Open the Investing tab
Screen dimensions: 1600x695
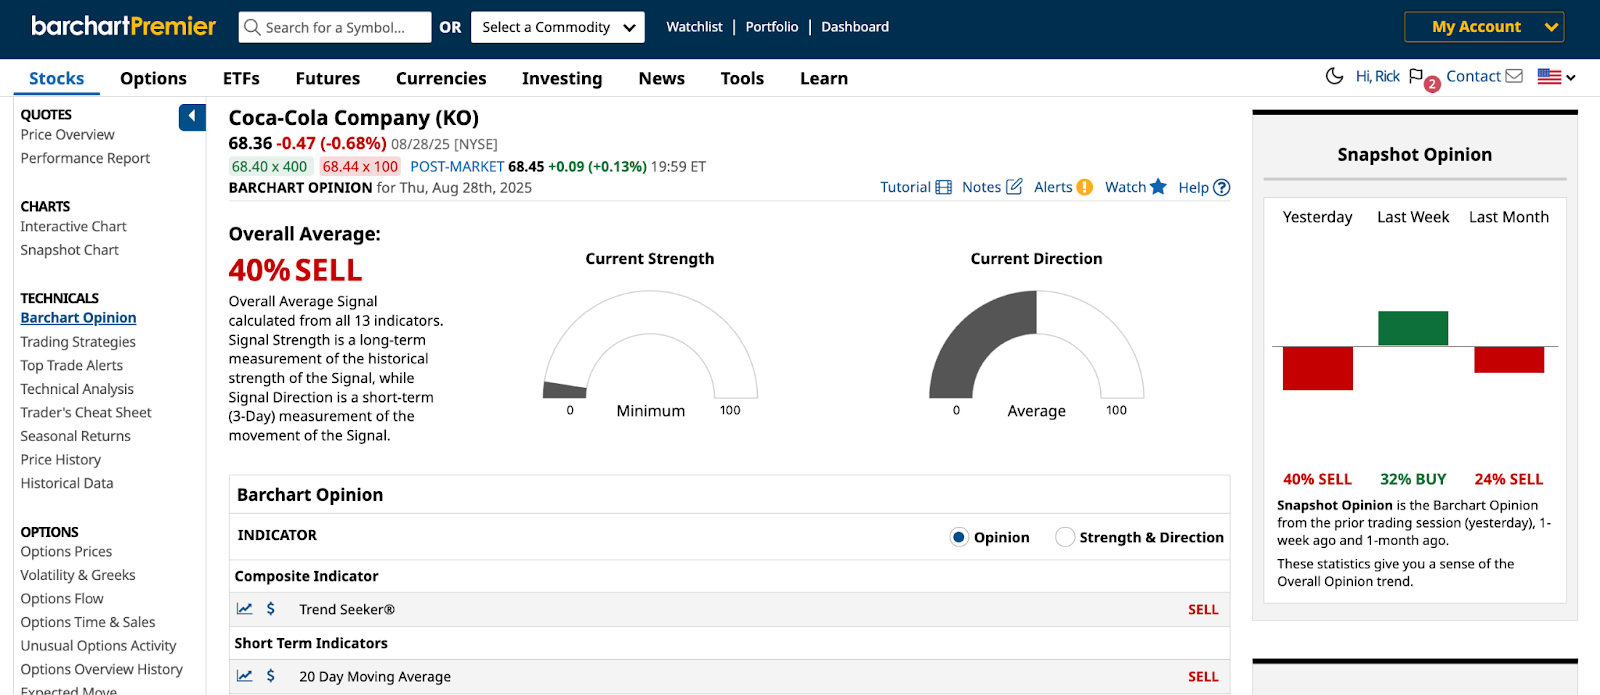click(x=562, y=78)
